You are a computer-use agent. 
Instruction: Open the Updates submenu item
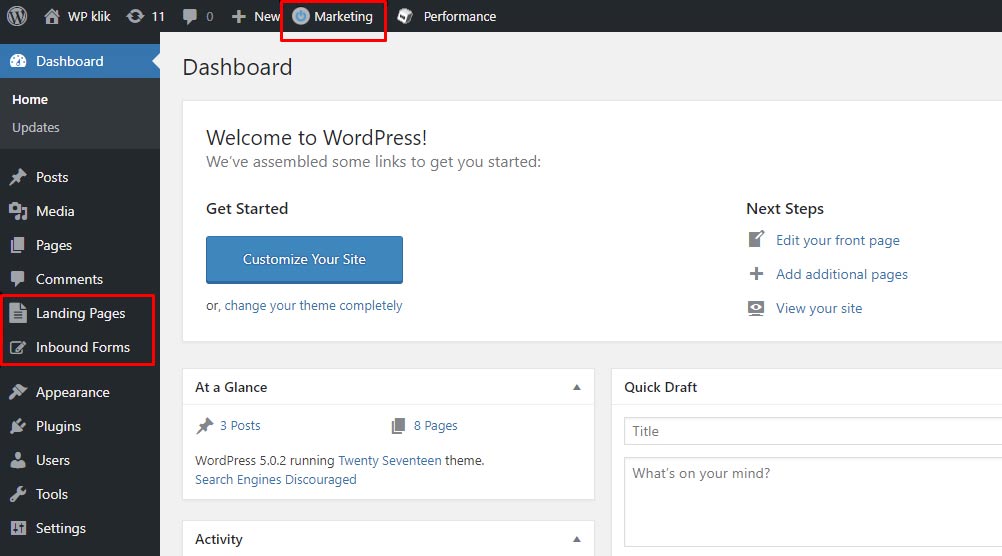coord(36,127)
